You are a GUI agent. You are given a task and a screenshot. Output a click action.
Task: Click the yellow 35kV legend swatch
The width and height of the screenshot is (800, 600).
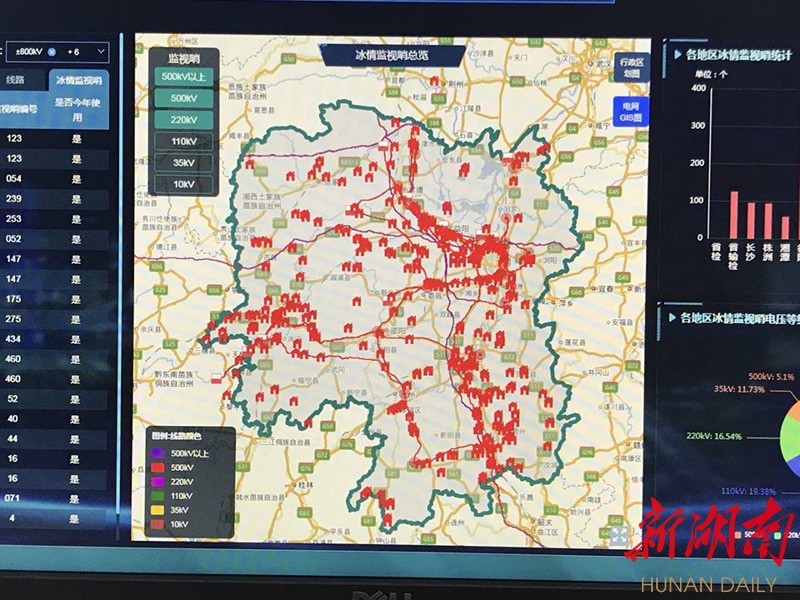158,509
